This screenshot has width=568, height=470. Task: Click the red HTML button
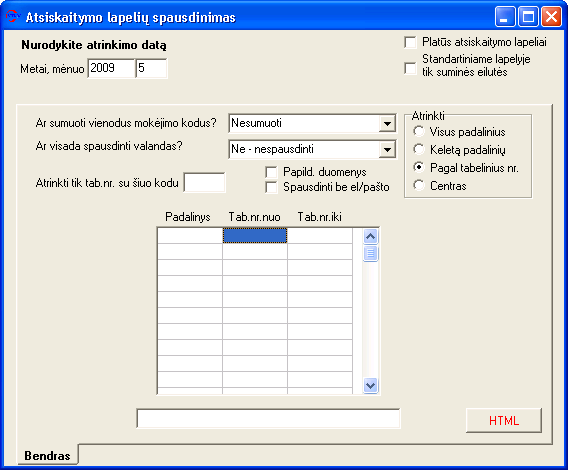(504, 420)
